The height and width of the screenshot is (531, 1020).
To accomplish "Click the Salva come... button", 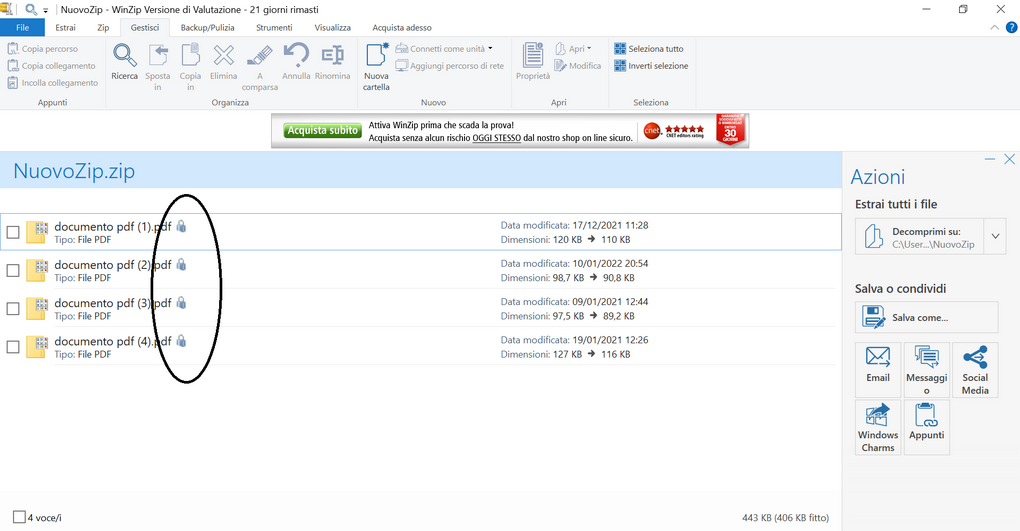I will 926,318.
